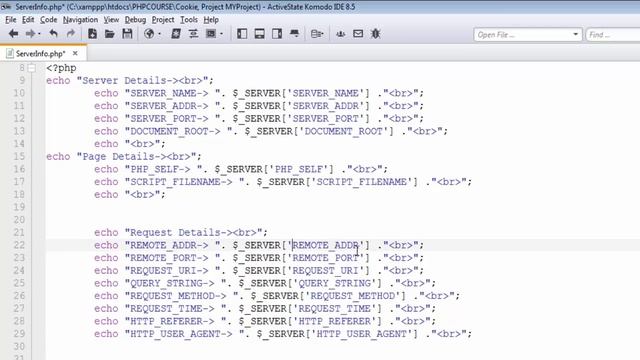
Task: Click the macro recording toolbar icon
Action: click(x=211, y=34)
